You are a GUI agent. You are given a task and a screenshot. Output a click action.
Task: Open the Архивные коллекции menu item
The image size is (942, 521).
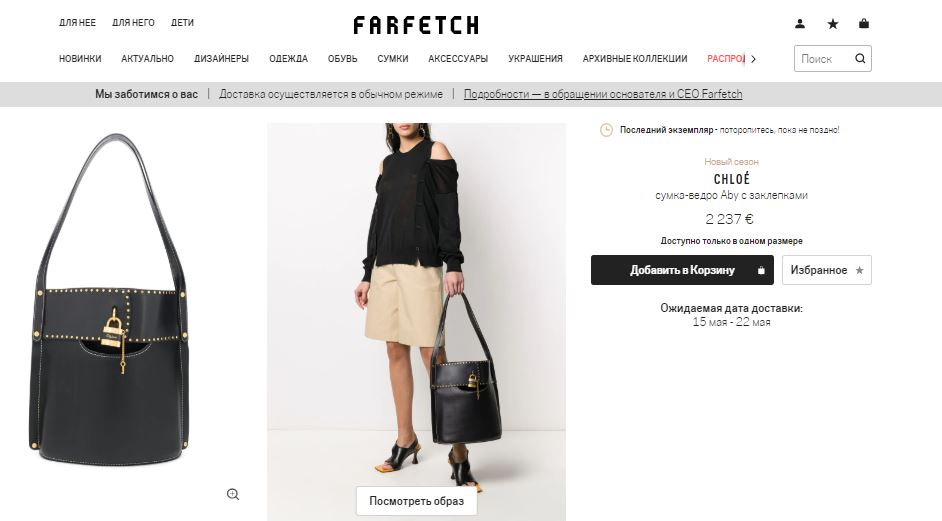tap(634, 58)
